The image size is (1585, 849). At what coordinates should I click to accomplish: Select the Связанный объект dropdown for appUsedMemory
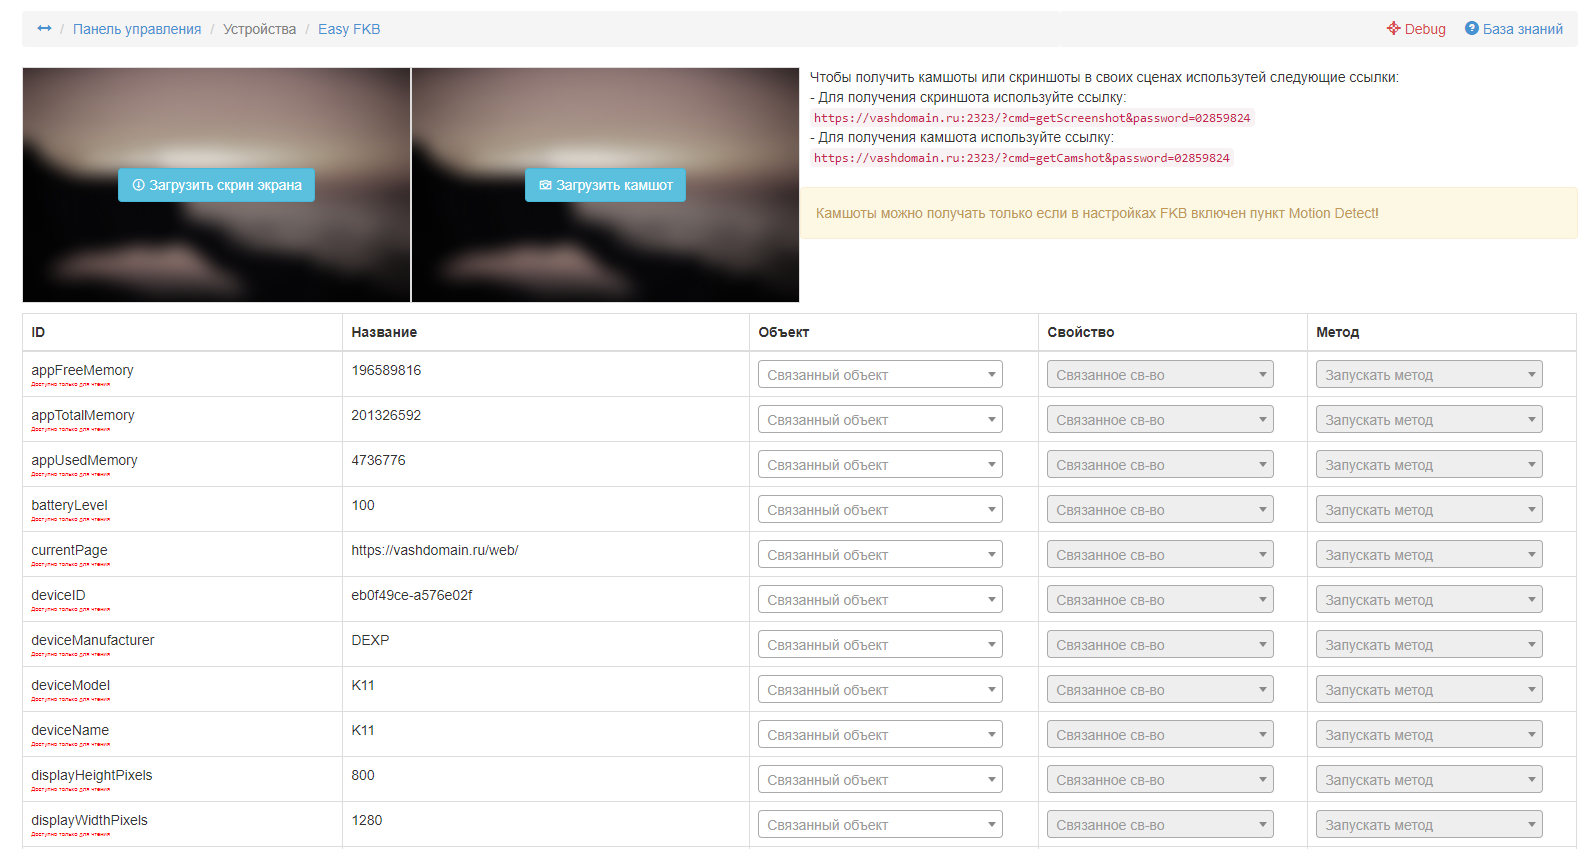point(880,465)
